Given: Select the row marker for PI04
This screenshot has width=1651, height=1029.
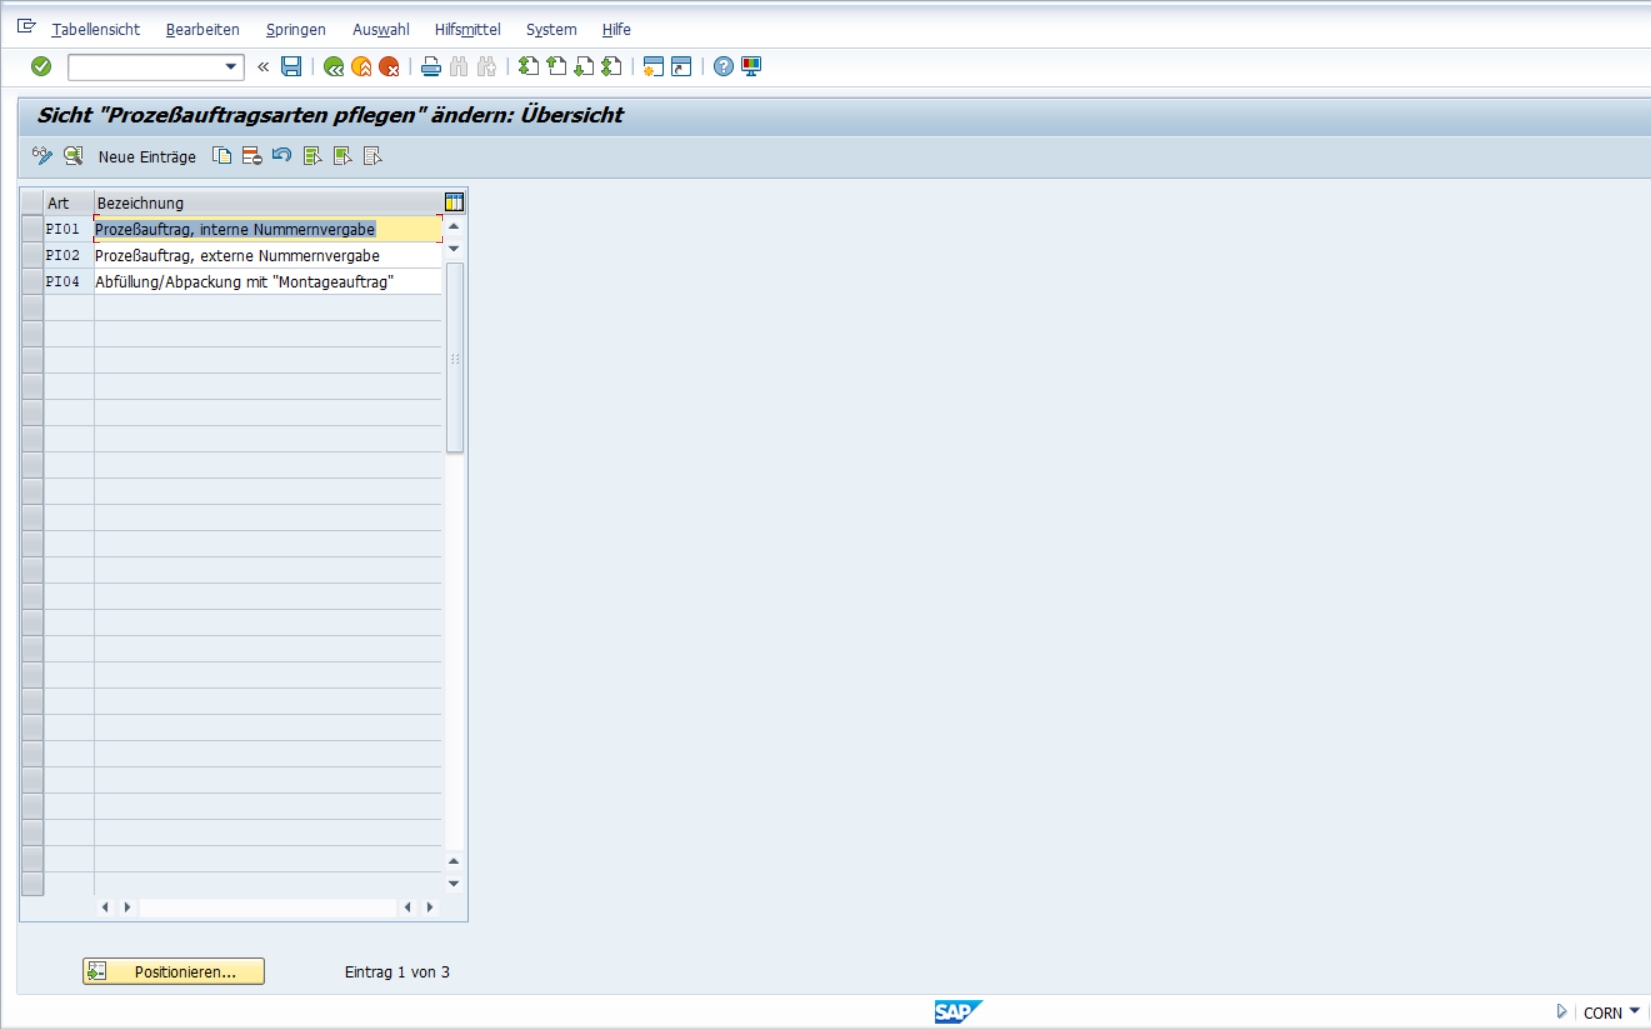Looking at the screenshot, I should (32, 281).
